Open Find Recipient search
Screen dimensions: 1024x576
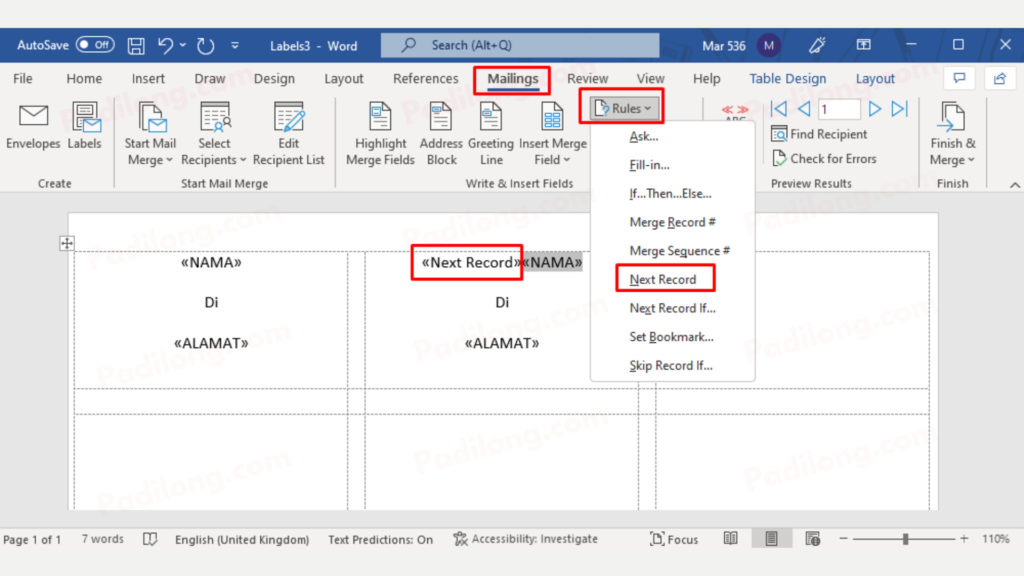tap(819, 134)
